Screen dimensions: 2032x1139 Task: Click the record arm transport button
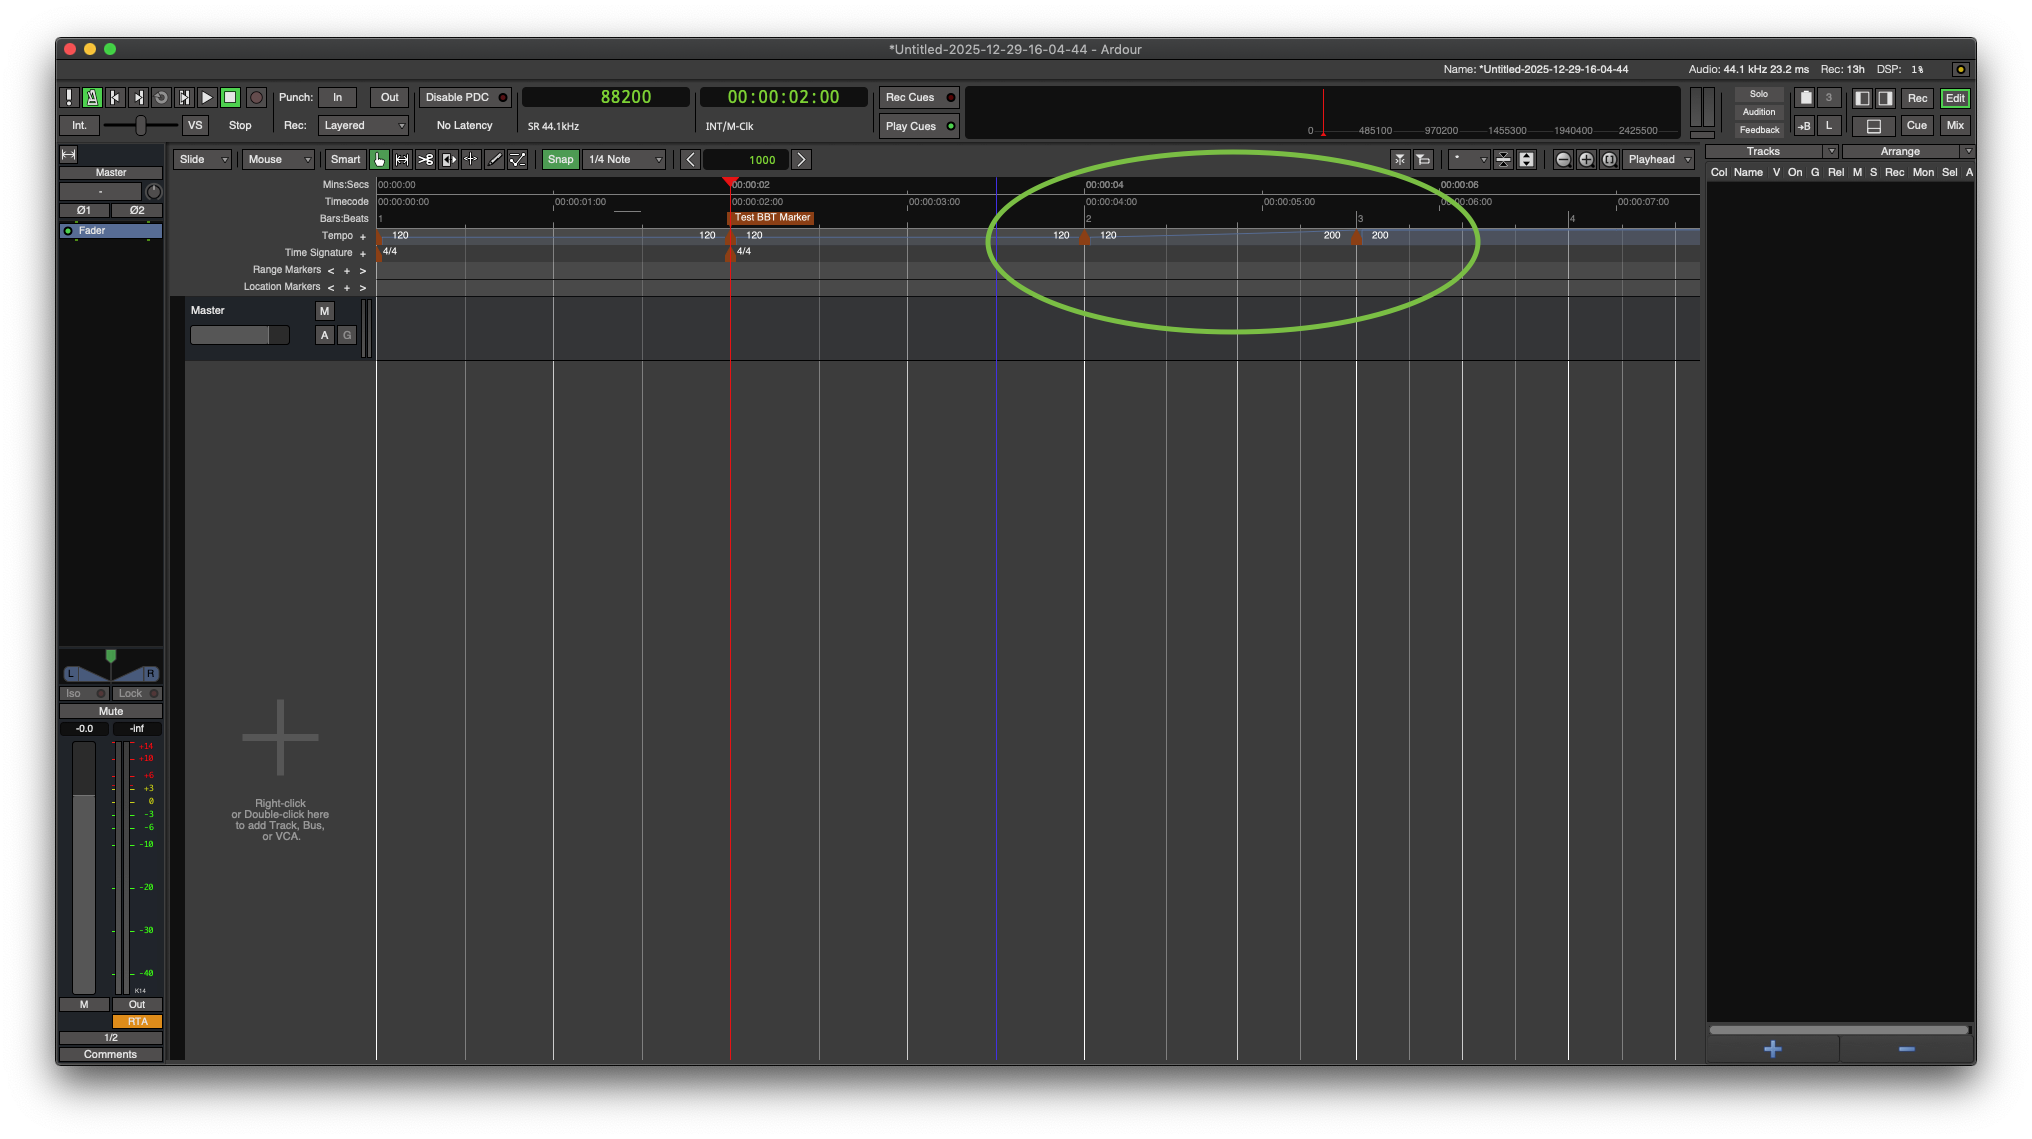tap(256, 97)
